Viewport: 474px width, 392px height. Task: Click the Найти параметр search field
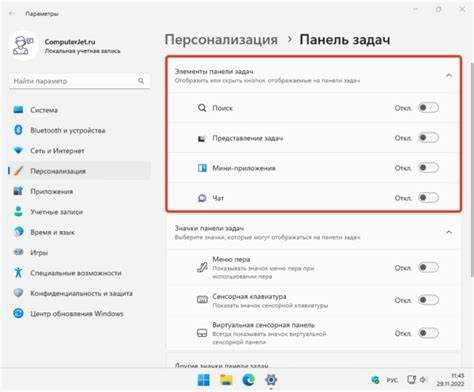tap(79, 81)
